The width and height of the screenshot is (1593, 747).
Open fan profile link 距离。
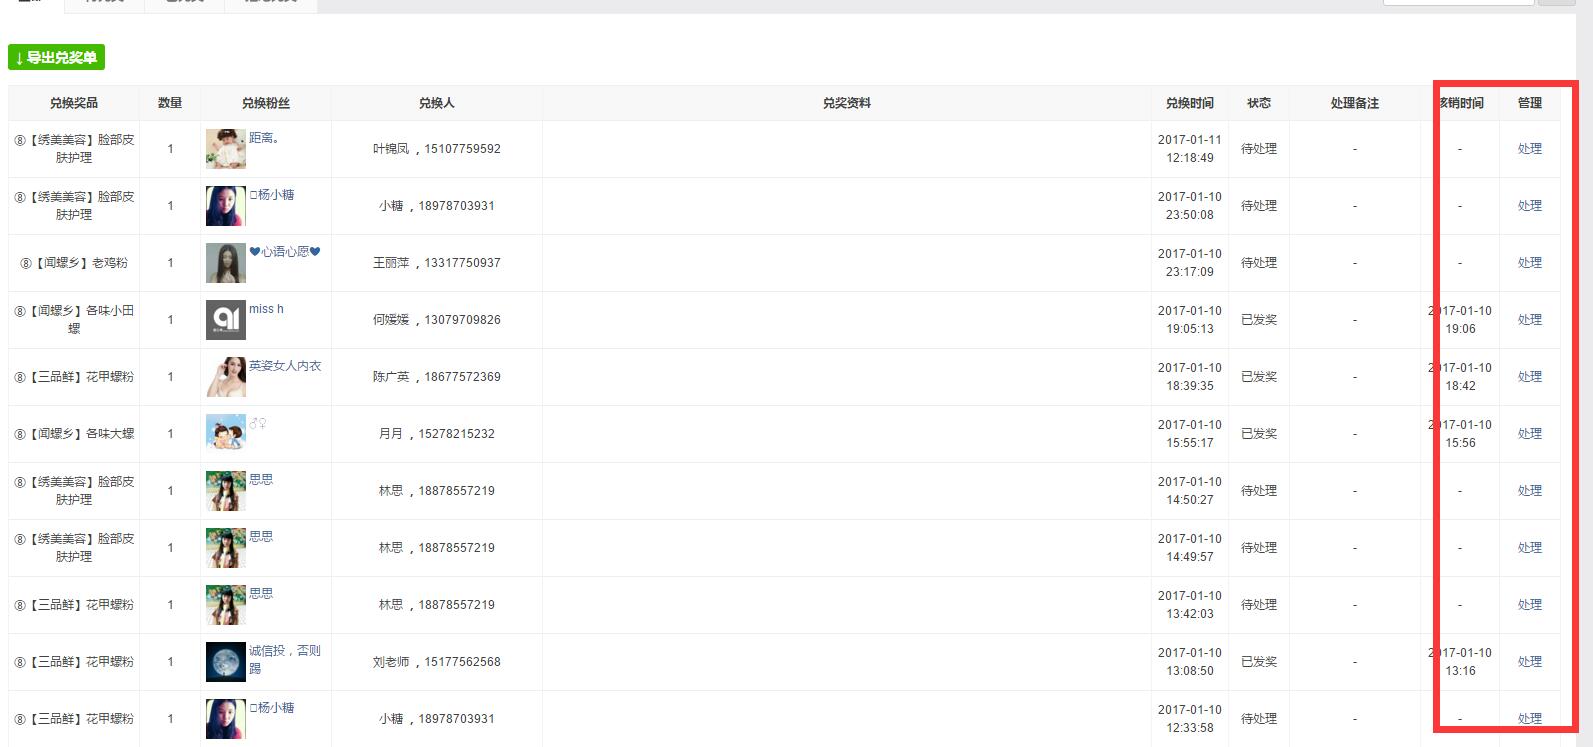coord(264,138)
